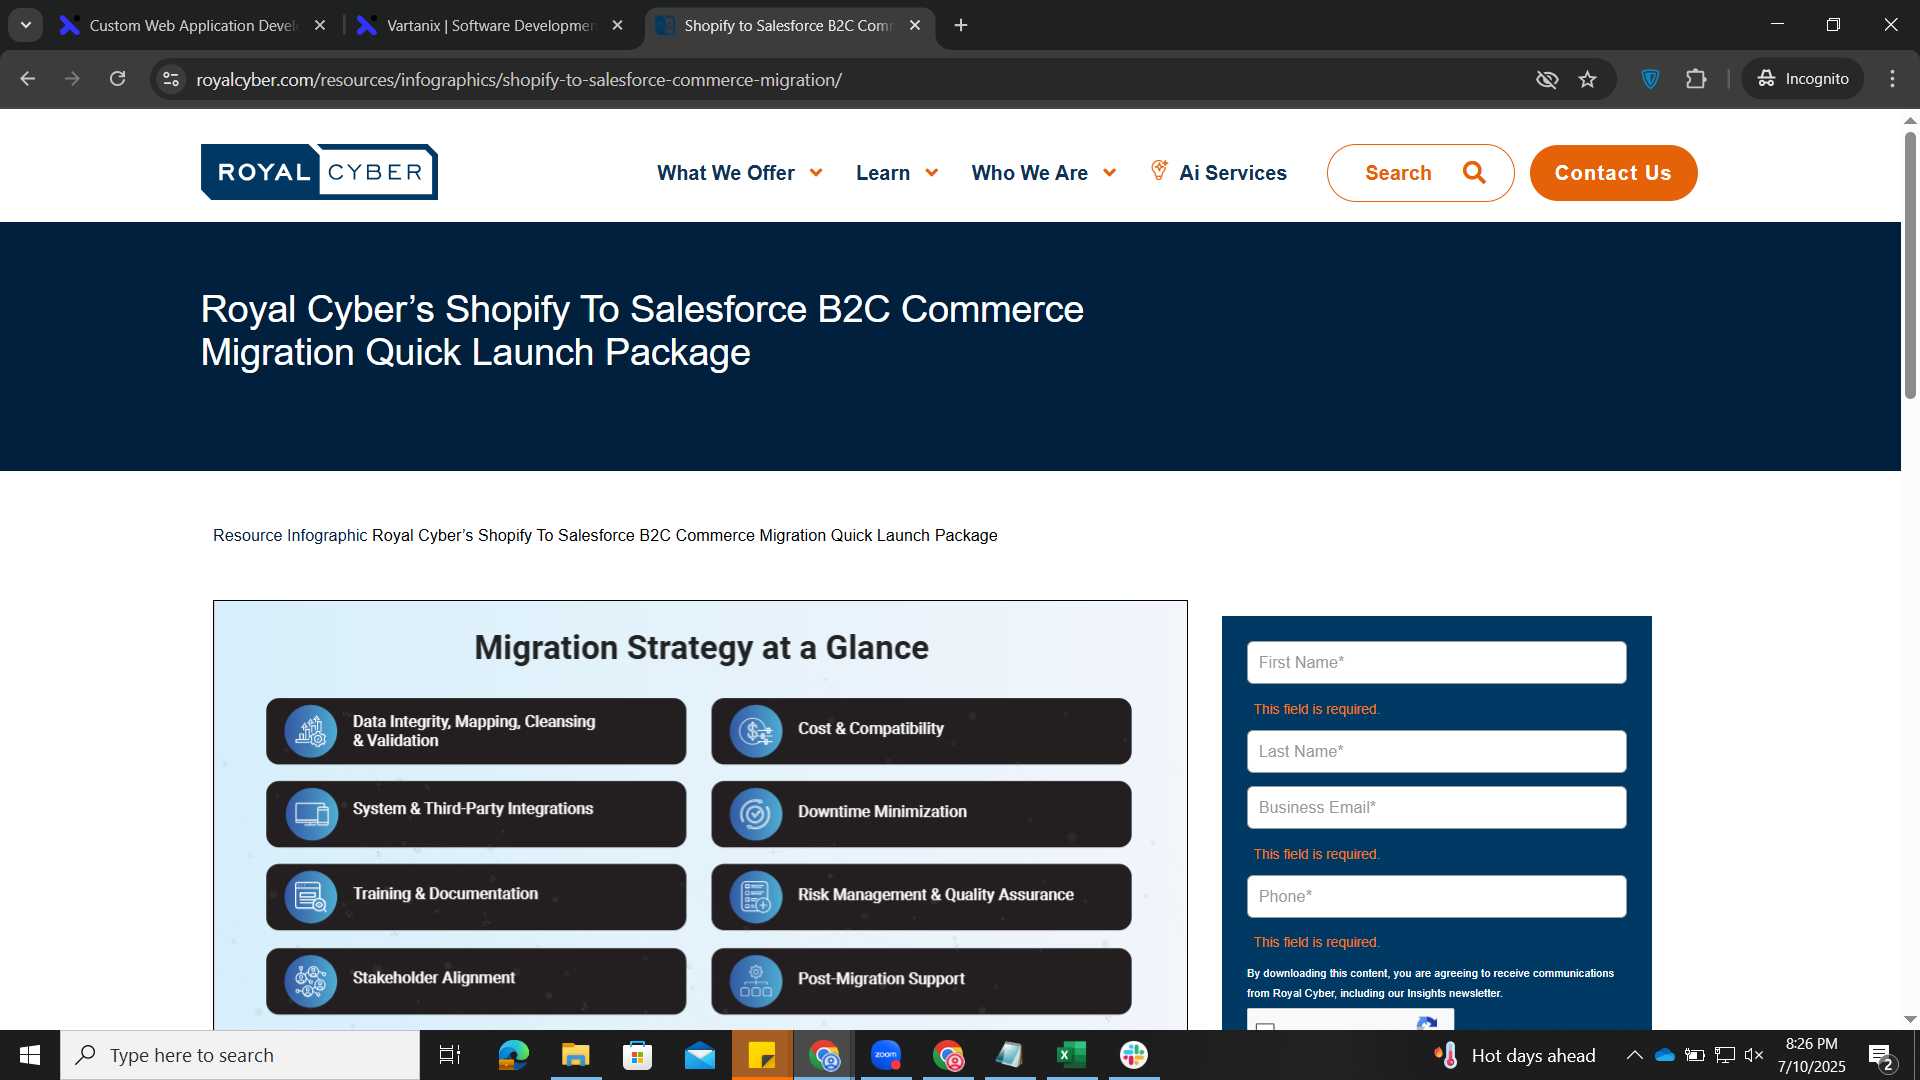Click the Contact Us button
Screen dimensions: 1920x1080
pos(1613,173)
